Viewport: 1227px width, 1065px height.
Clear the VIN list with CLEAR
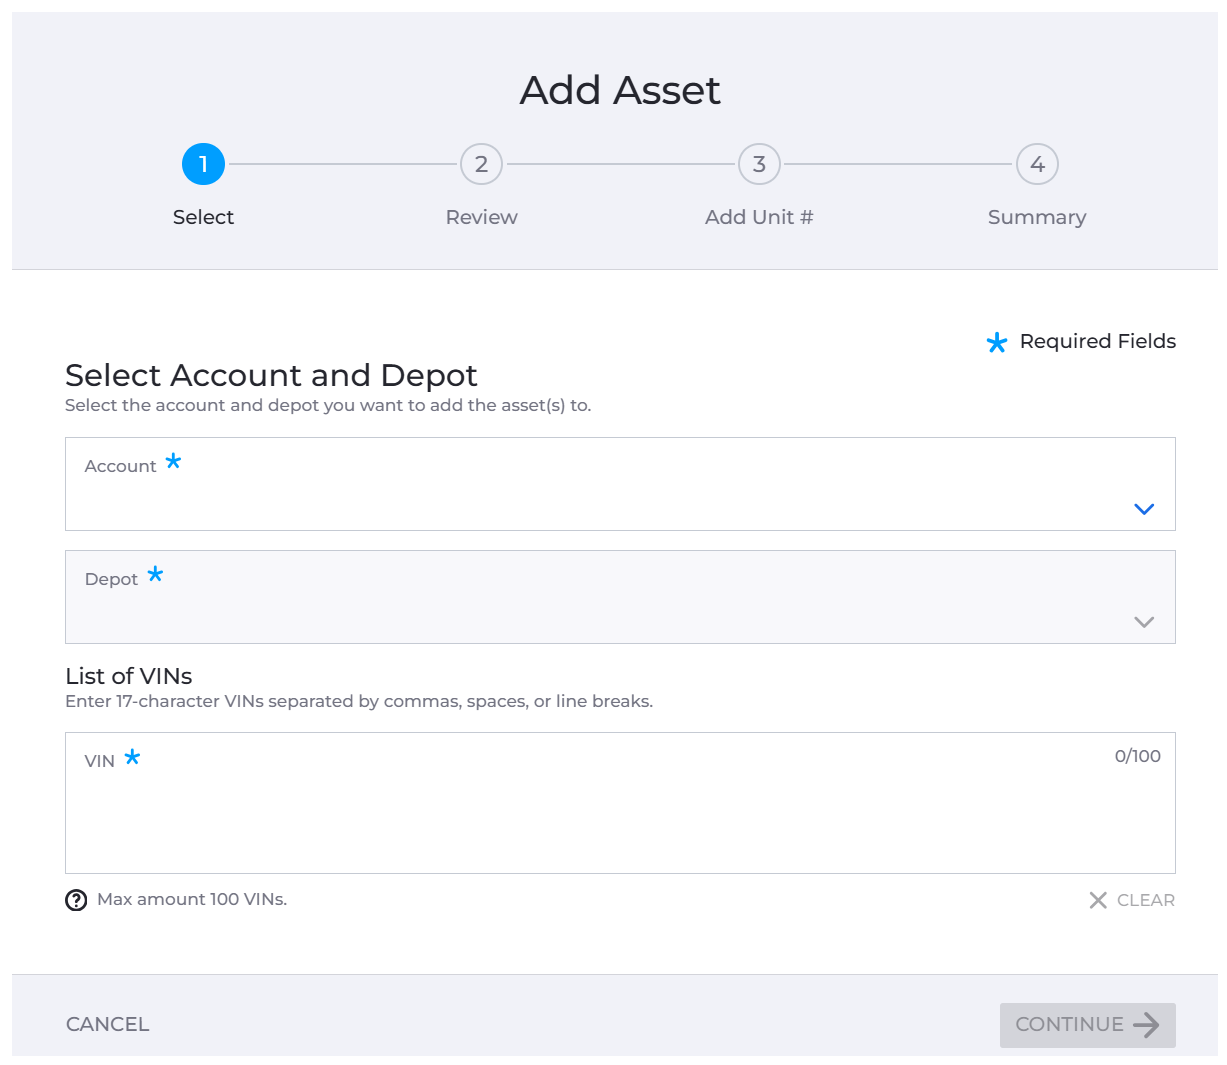pyautogui.click(x=1132, y=900)
